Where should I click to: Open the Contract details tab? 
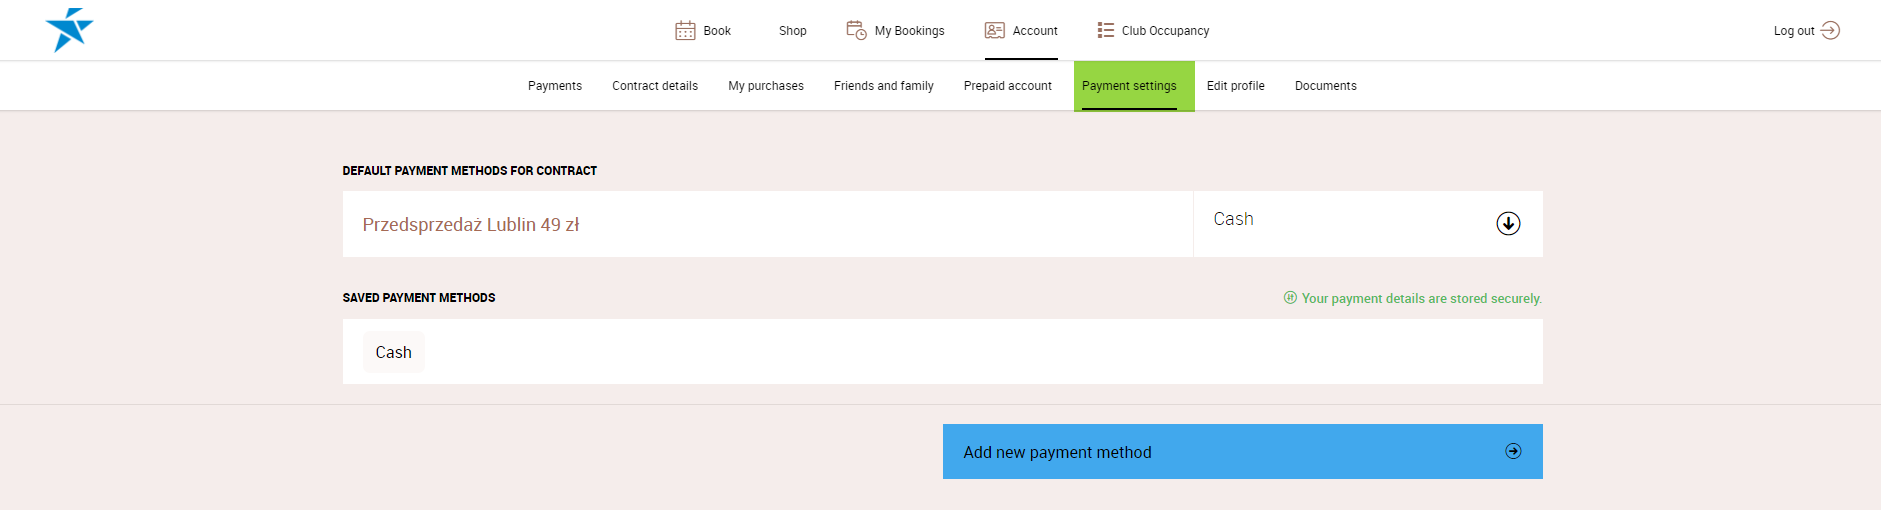pos(655,86)
